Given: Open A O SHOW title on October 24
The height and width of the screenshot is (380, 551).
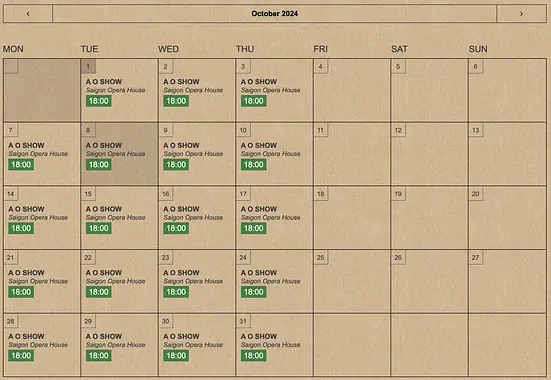Looking at the screenshot, I should [259, 272].
